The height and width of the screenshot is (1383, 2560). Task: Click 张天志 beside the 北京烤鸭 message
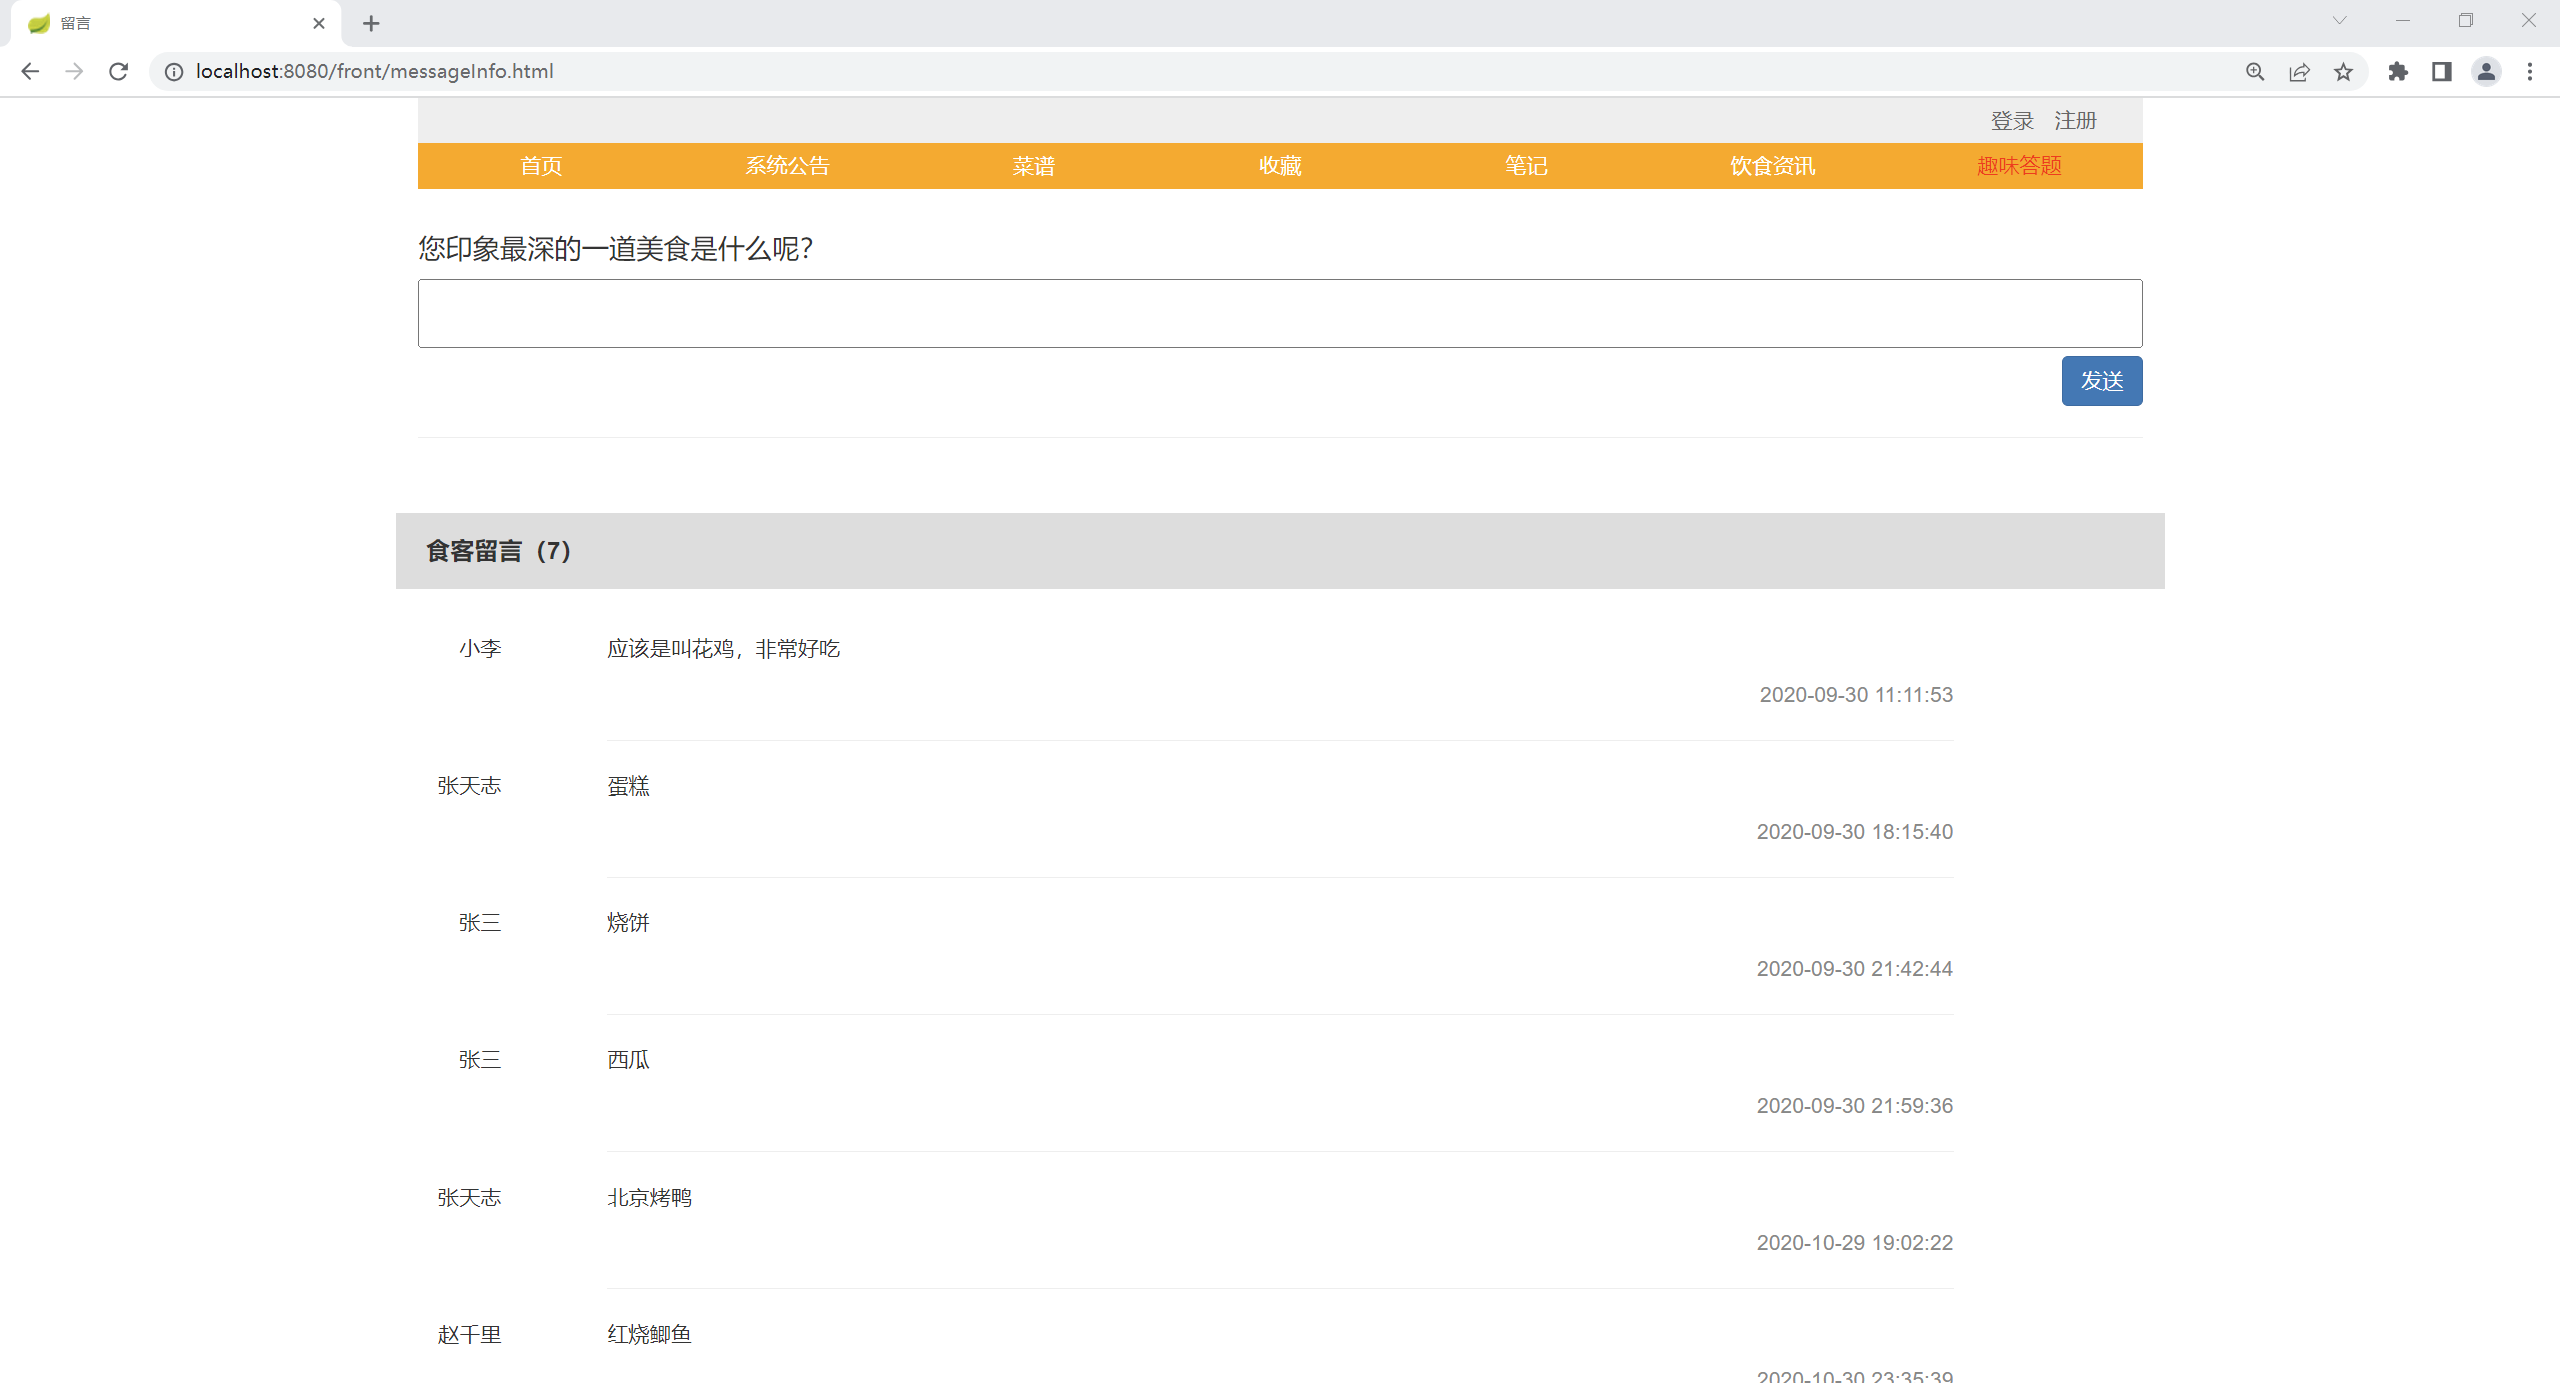tap(469, 1198)
